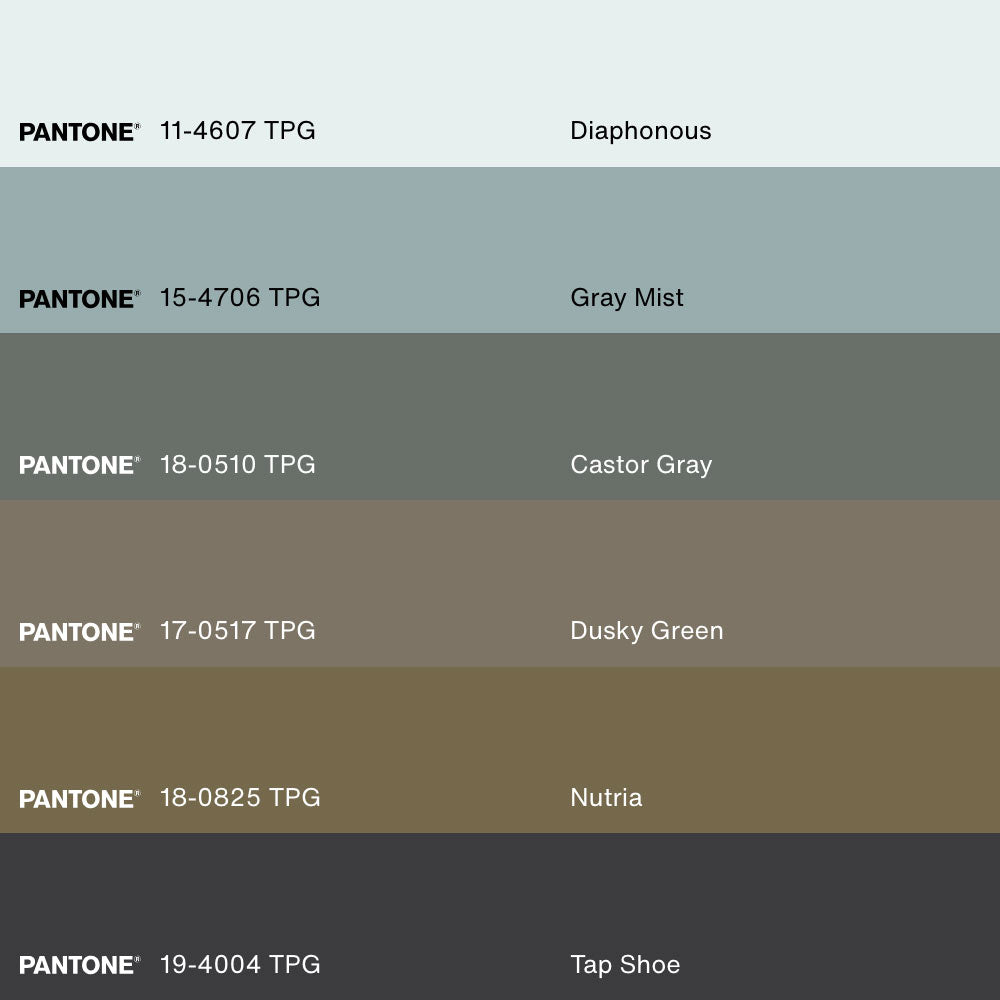
Task: Select the Nutria brown color swatch
Action: [x=500, y=730]
